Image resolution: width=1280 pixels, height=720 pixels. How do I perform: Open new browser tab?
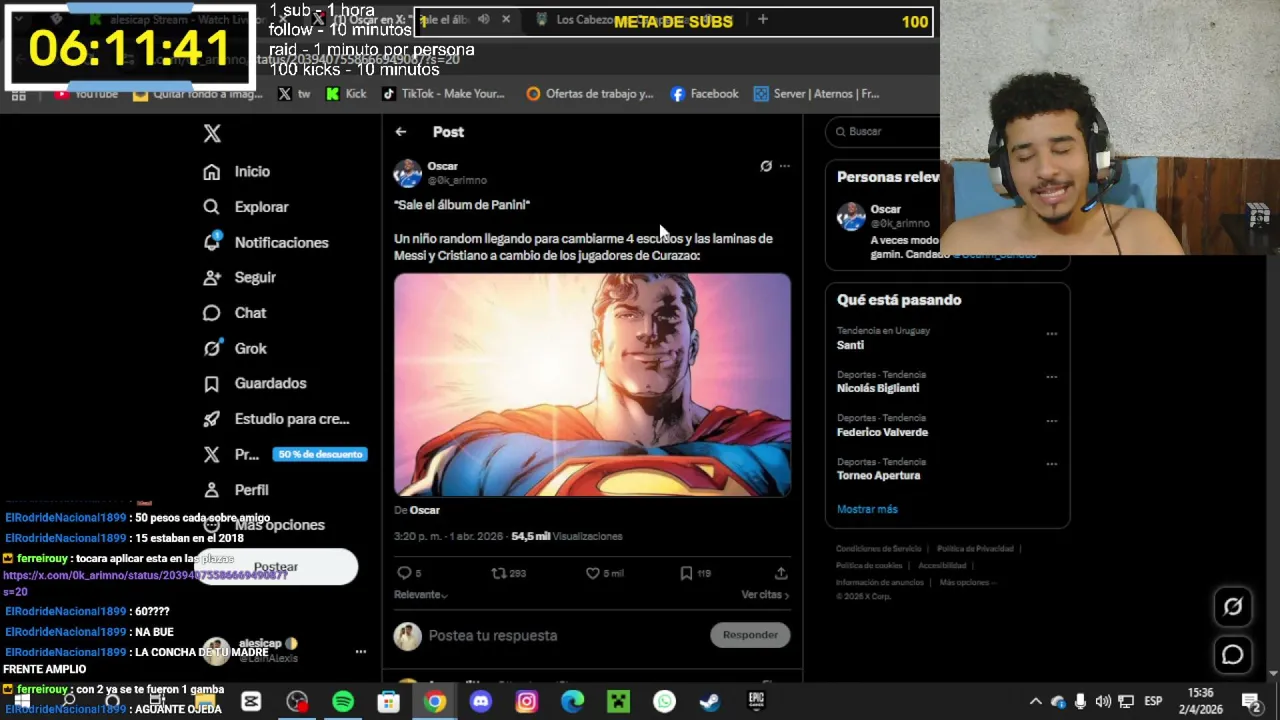click(x=762, y=19)
